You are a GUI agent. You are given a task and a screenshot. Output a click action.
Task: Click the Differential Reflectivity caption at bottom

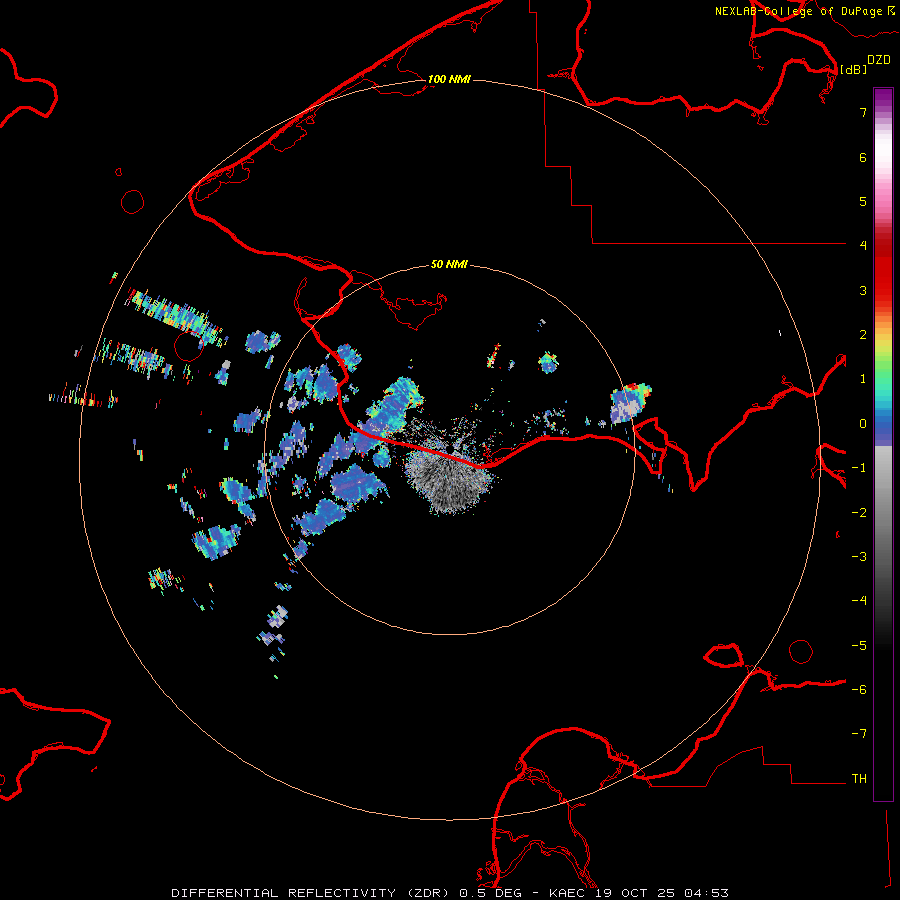pyautogui.click(x=449, y=893)
